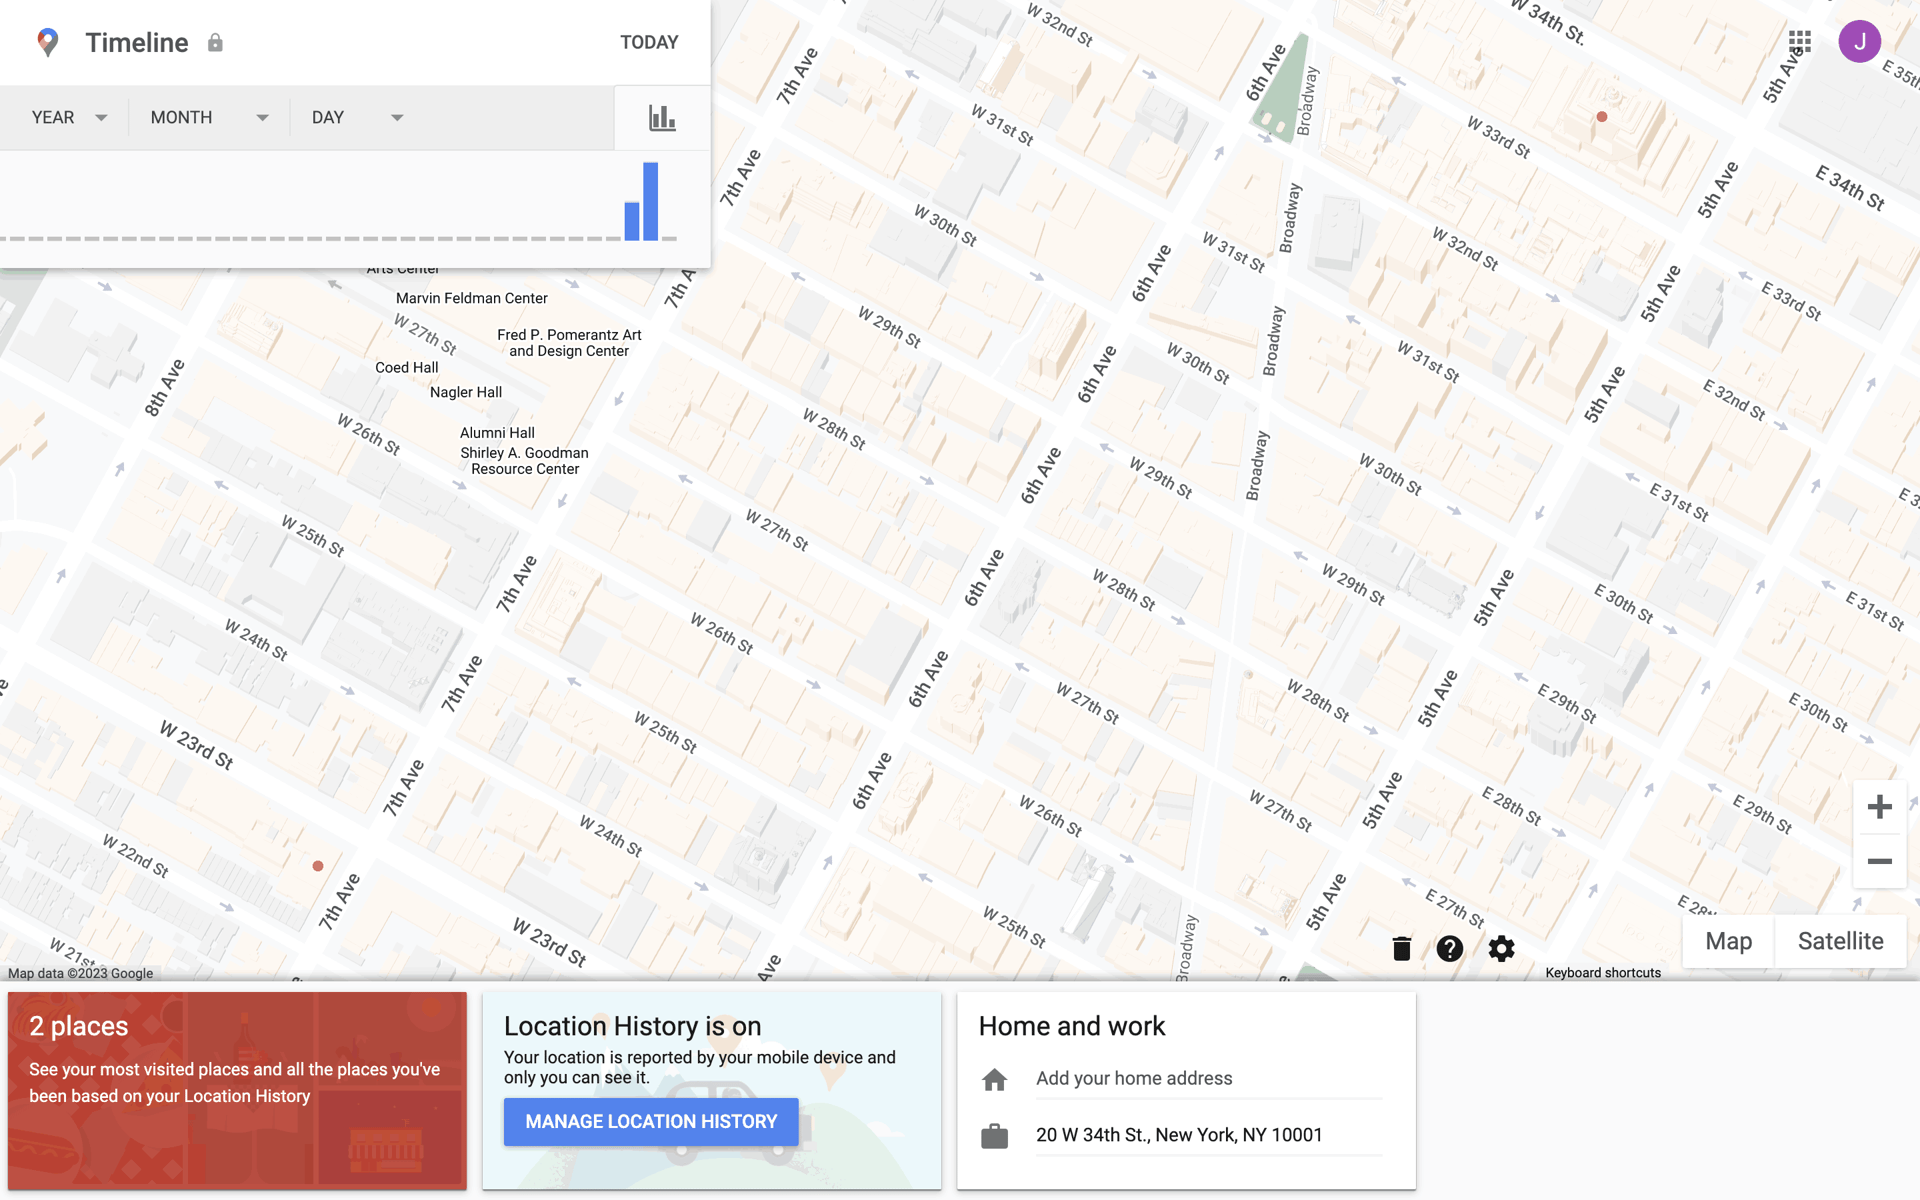1920x1200 pixels.
Task: Toggle the bar chart view icon
Action: [x=662, y=118]
